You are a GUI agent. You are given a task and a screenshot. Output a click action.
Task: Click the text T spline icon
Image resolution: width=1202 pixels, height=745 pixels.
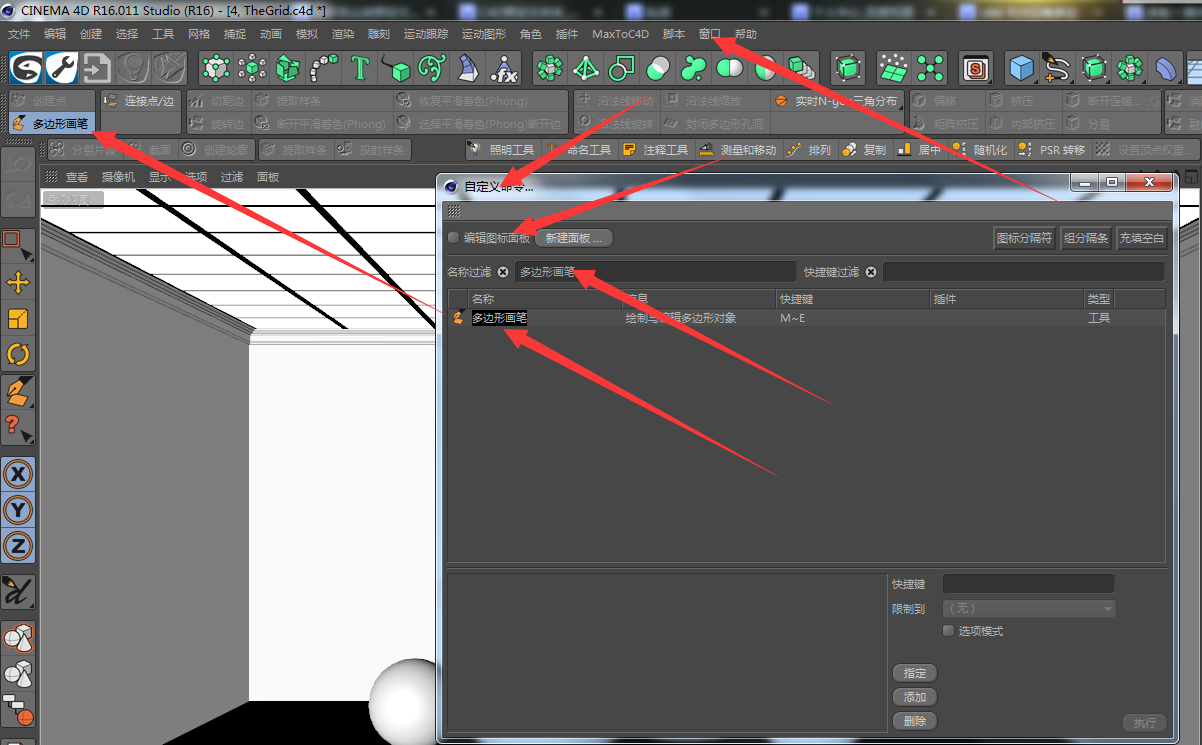coord(360,68)
